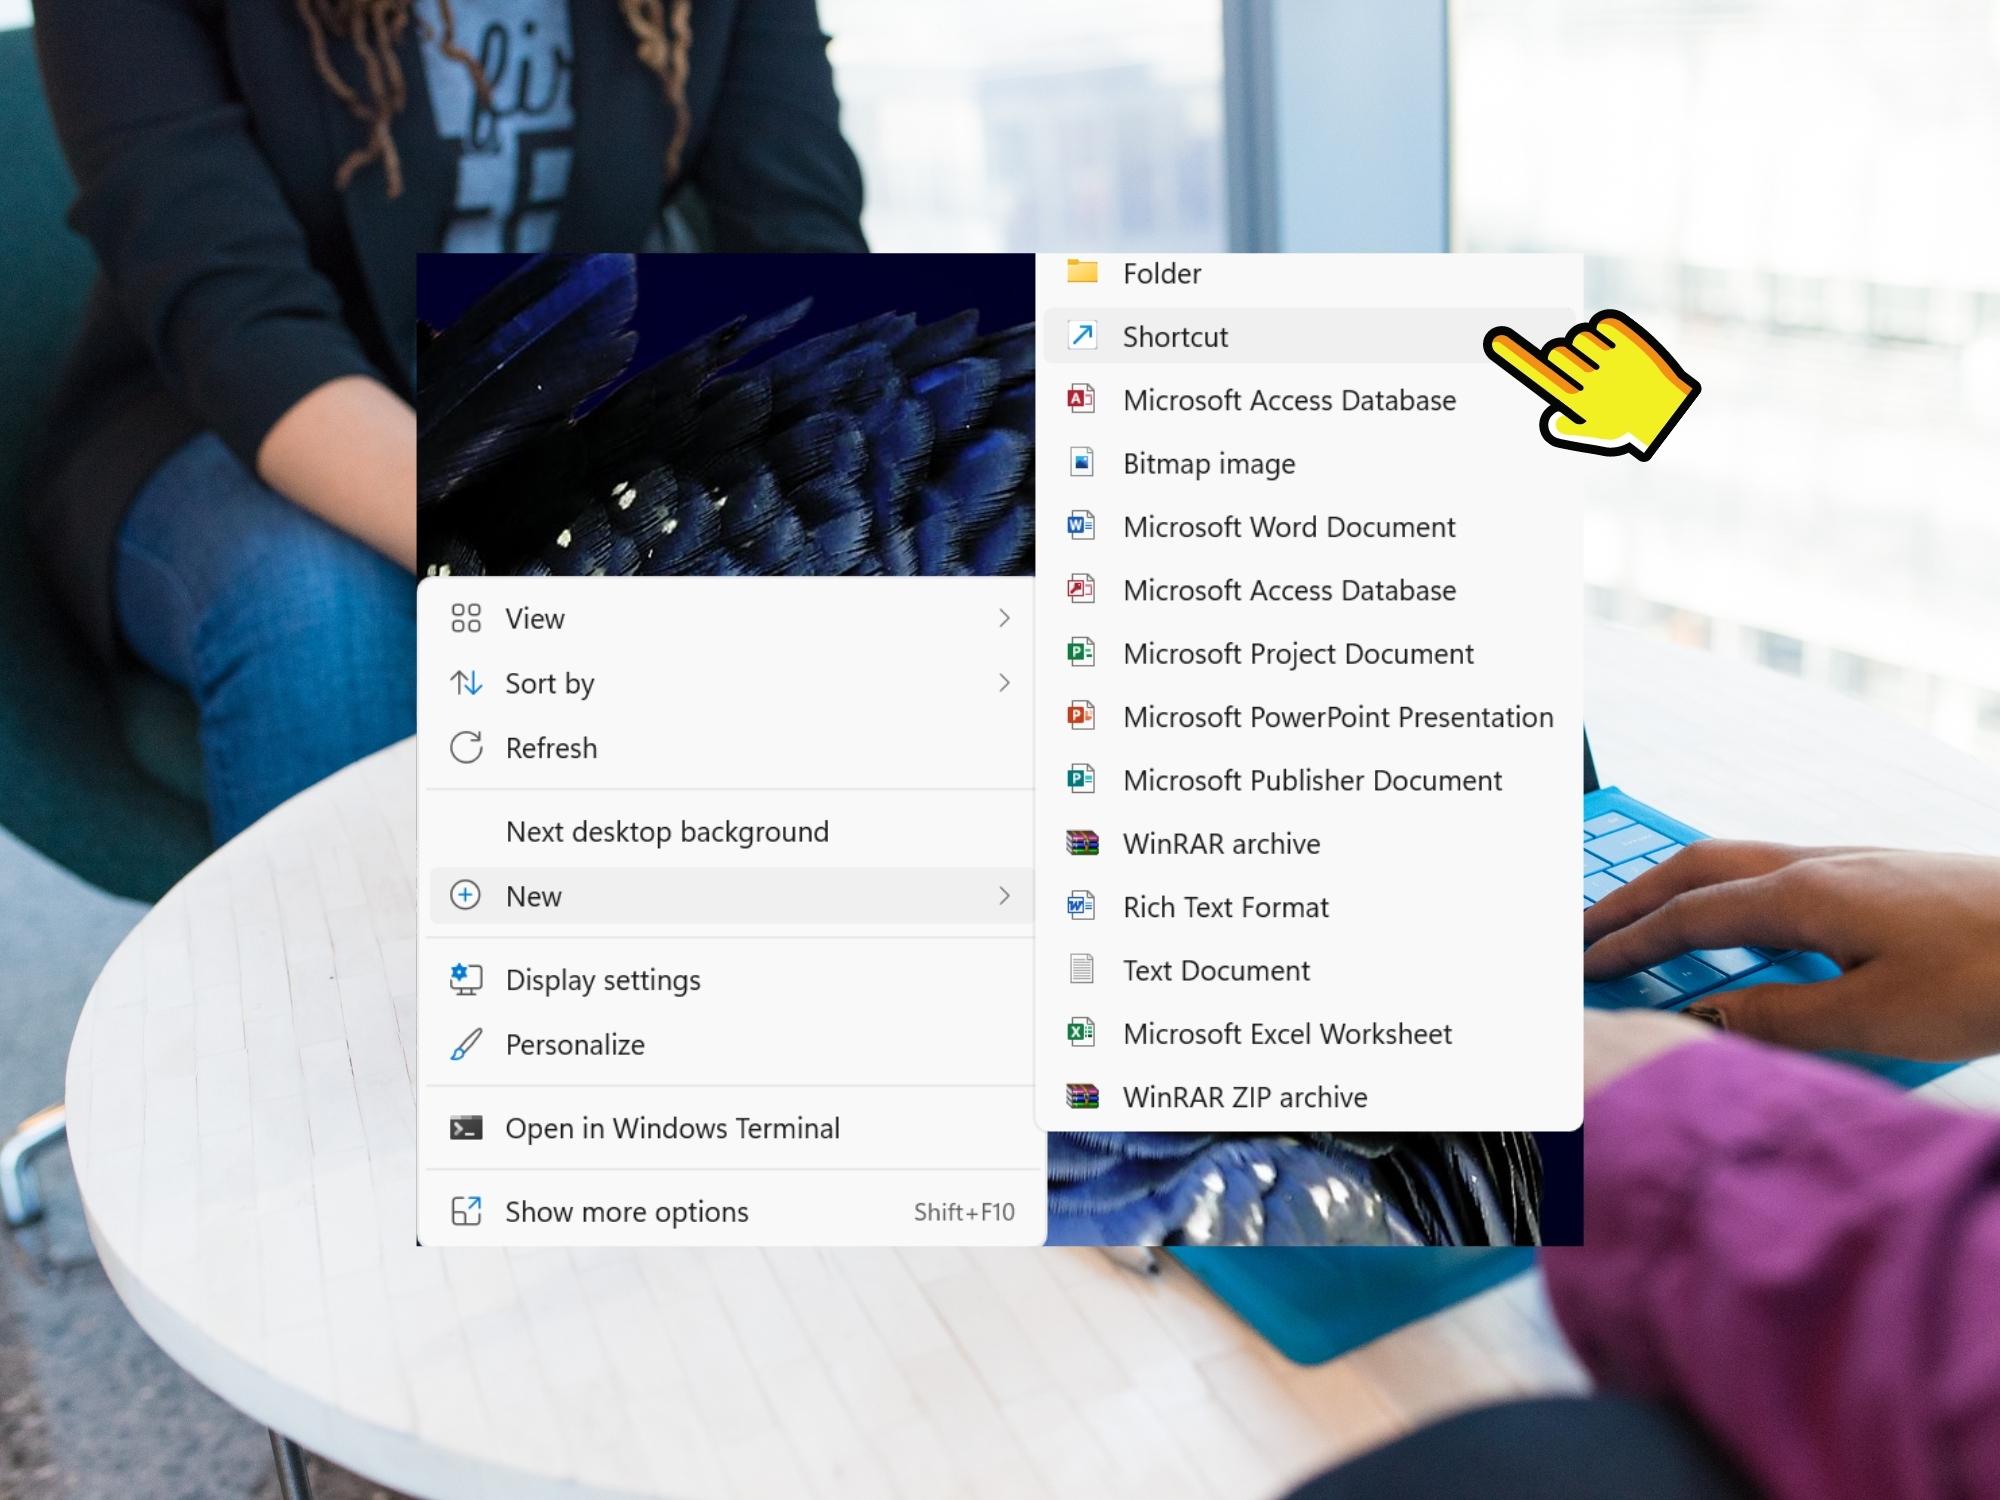Click Refresh on the desktop context menu
This screenshot has width=2000, height=1500.
pyautogui.click(x=551, y=747)
